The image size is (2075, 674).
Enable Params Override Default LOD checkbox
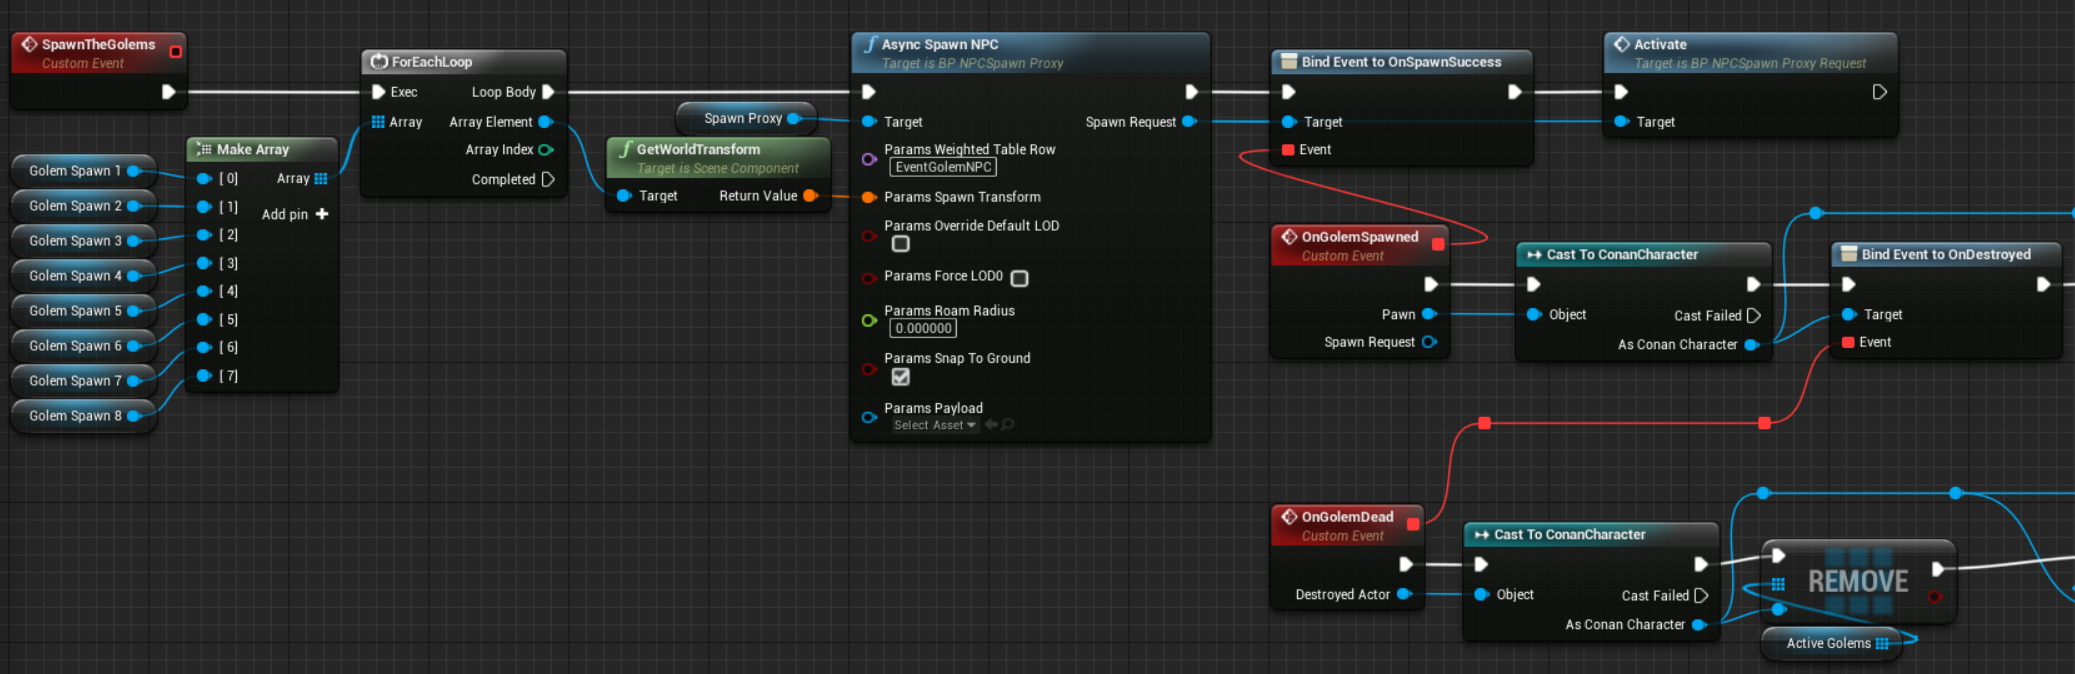(x=901, y=244)
